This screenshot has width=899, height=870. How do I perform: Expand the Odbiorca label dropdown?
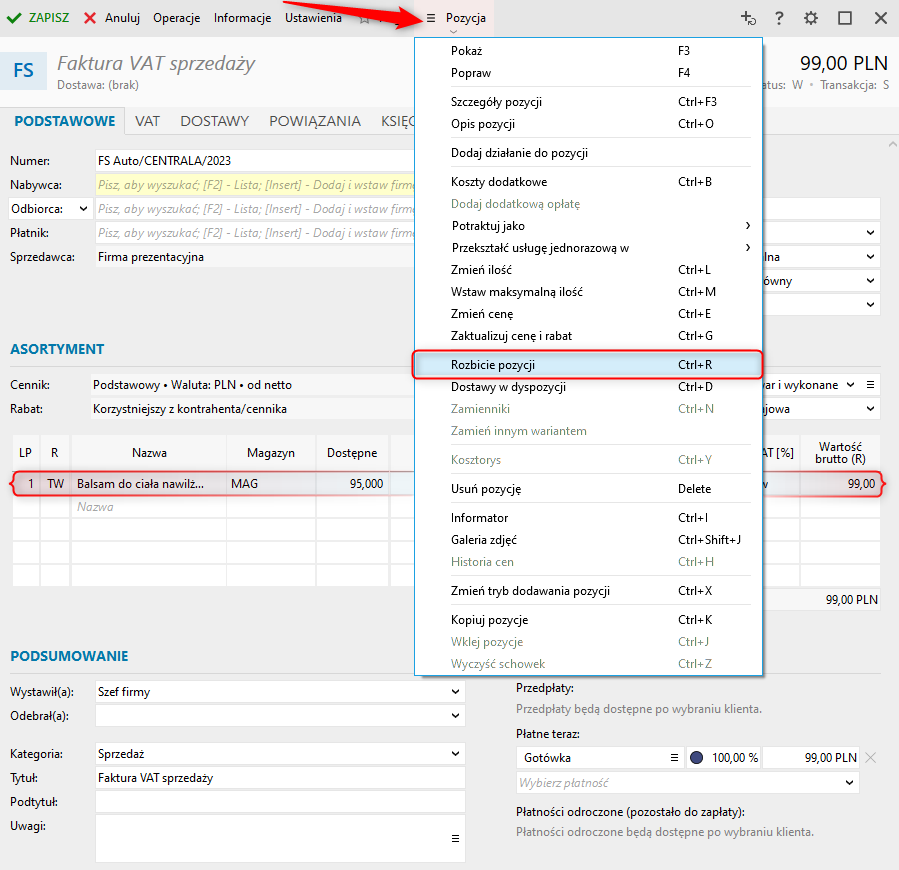pos(82,209)
